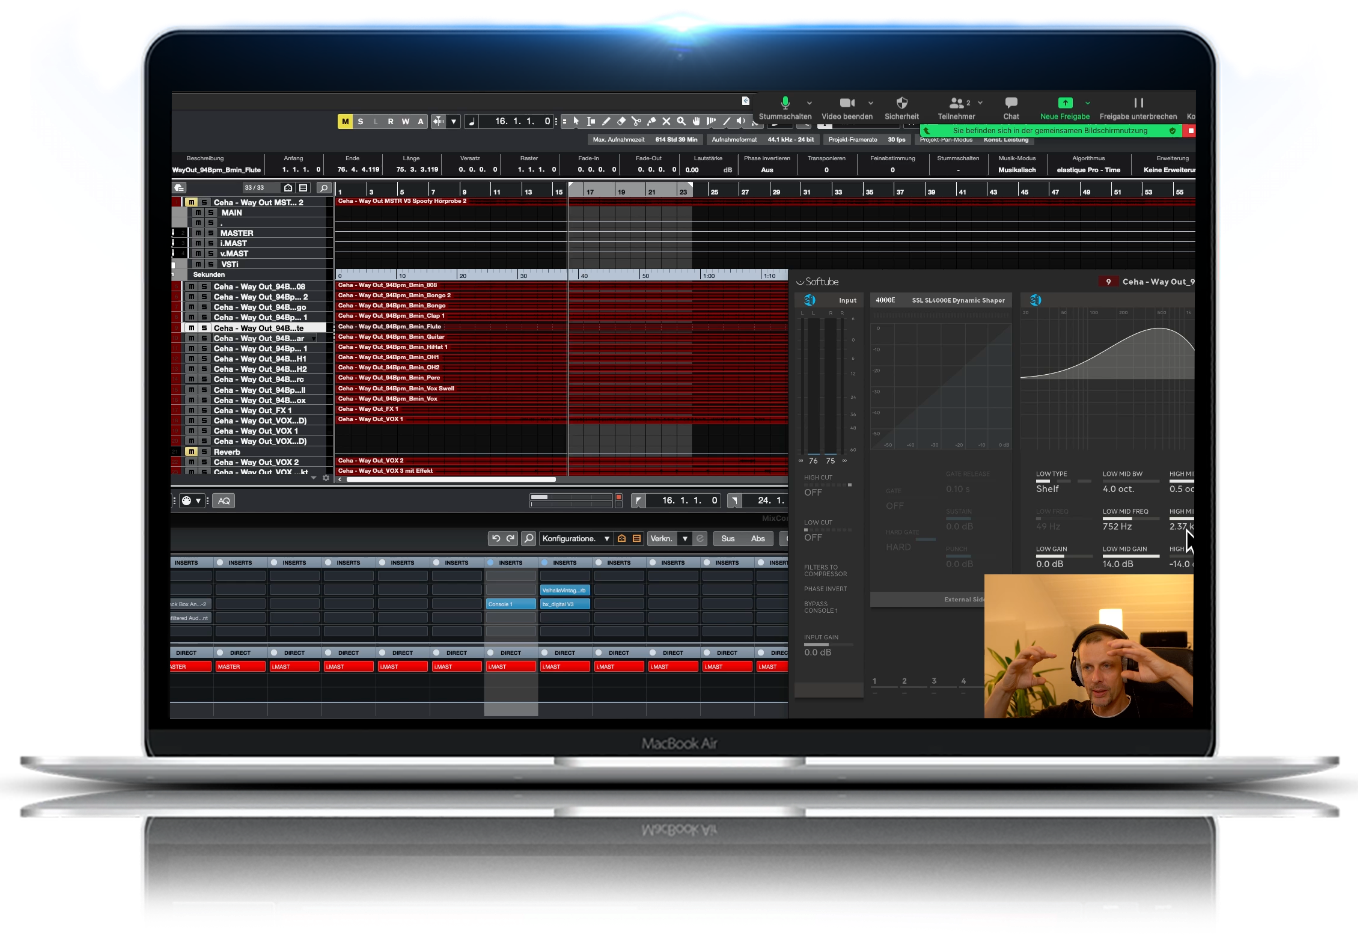
Task: Open the Verkn. link dropdown
Action: [669, 539]
